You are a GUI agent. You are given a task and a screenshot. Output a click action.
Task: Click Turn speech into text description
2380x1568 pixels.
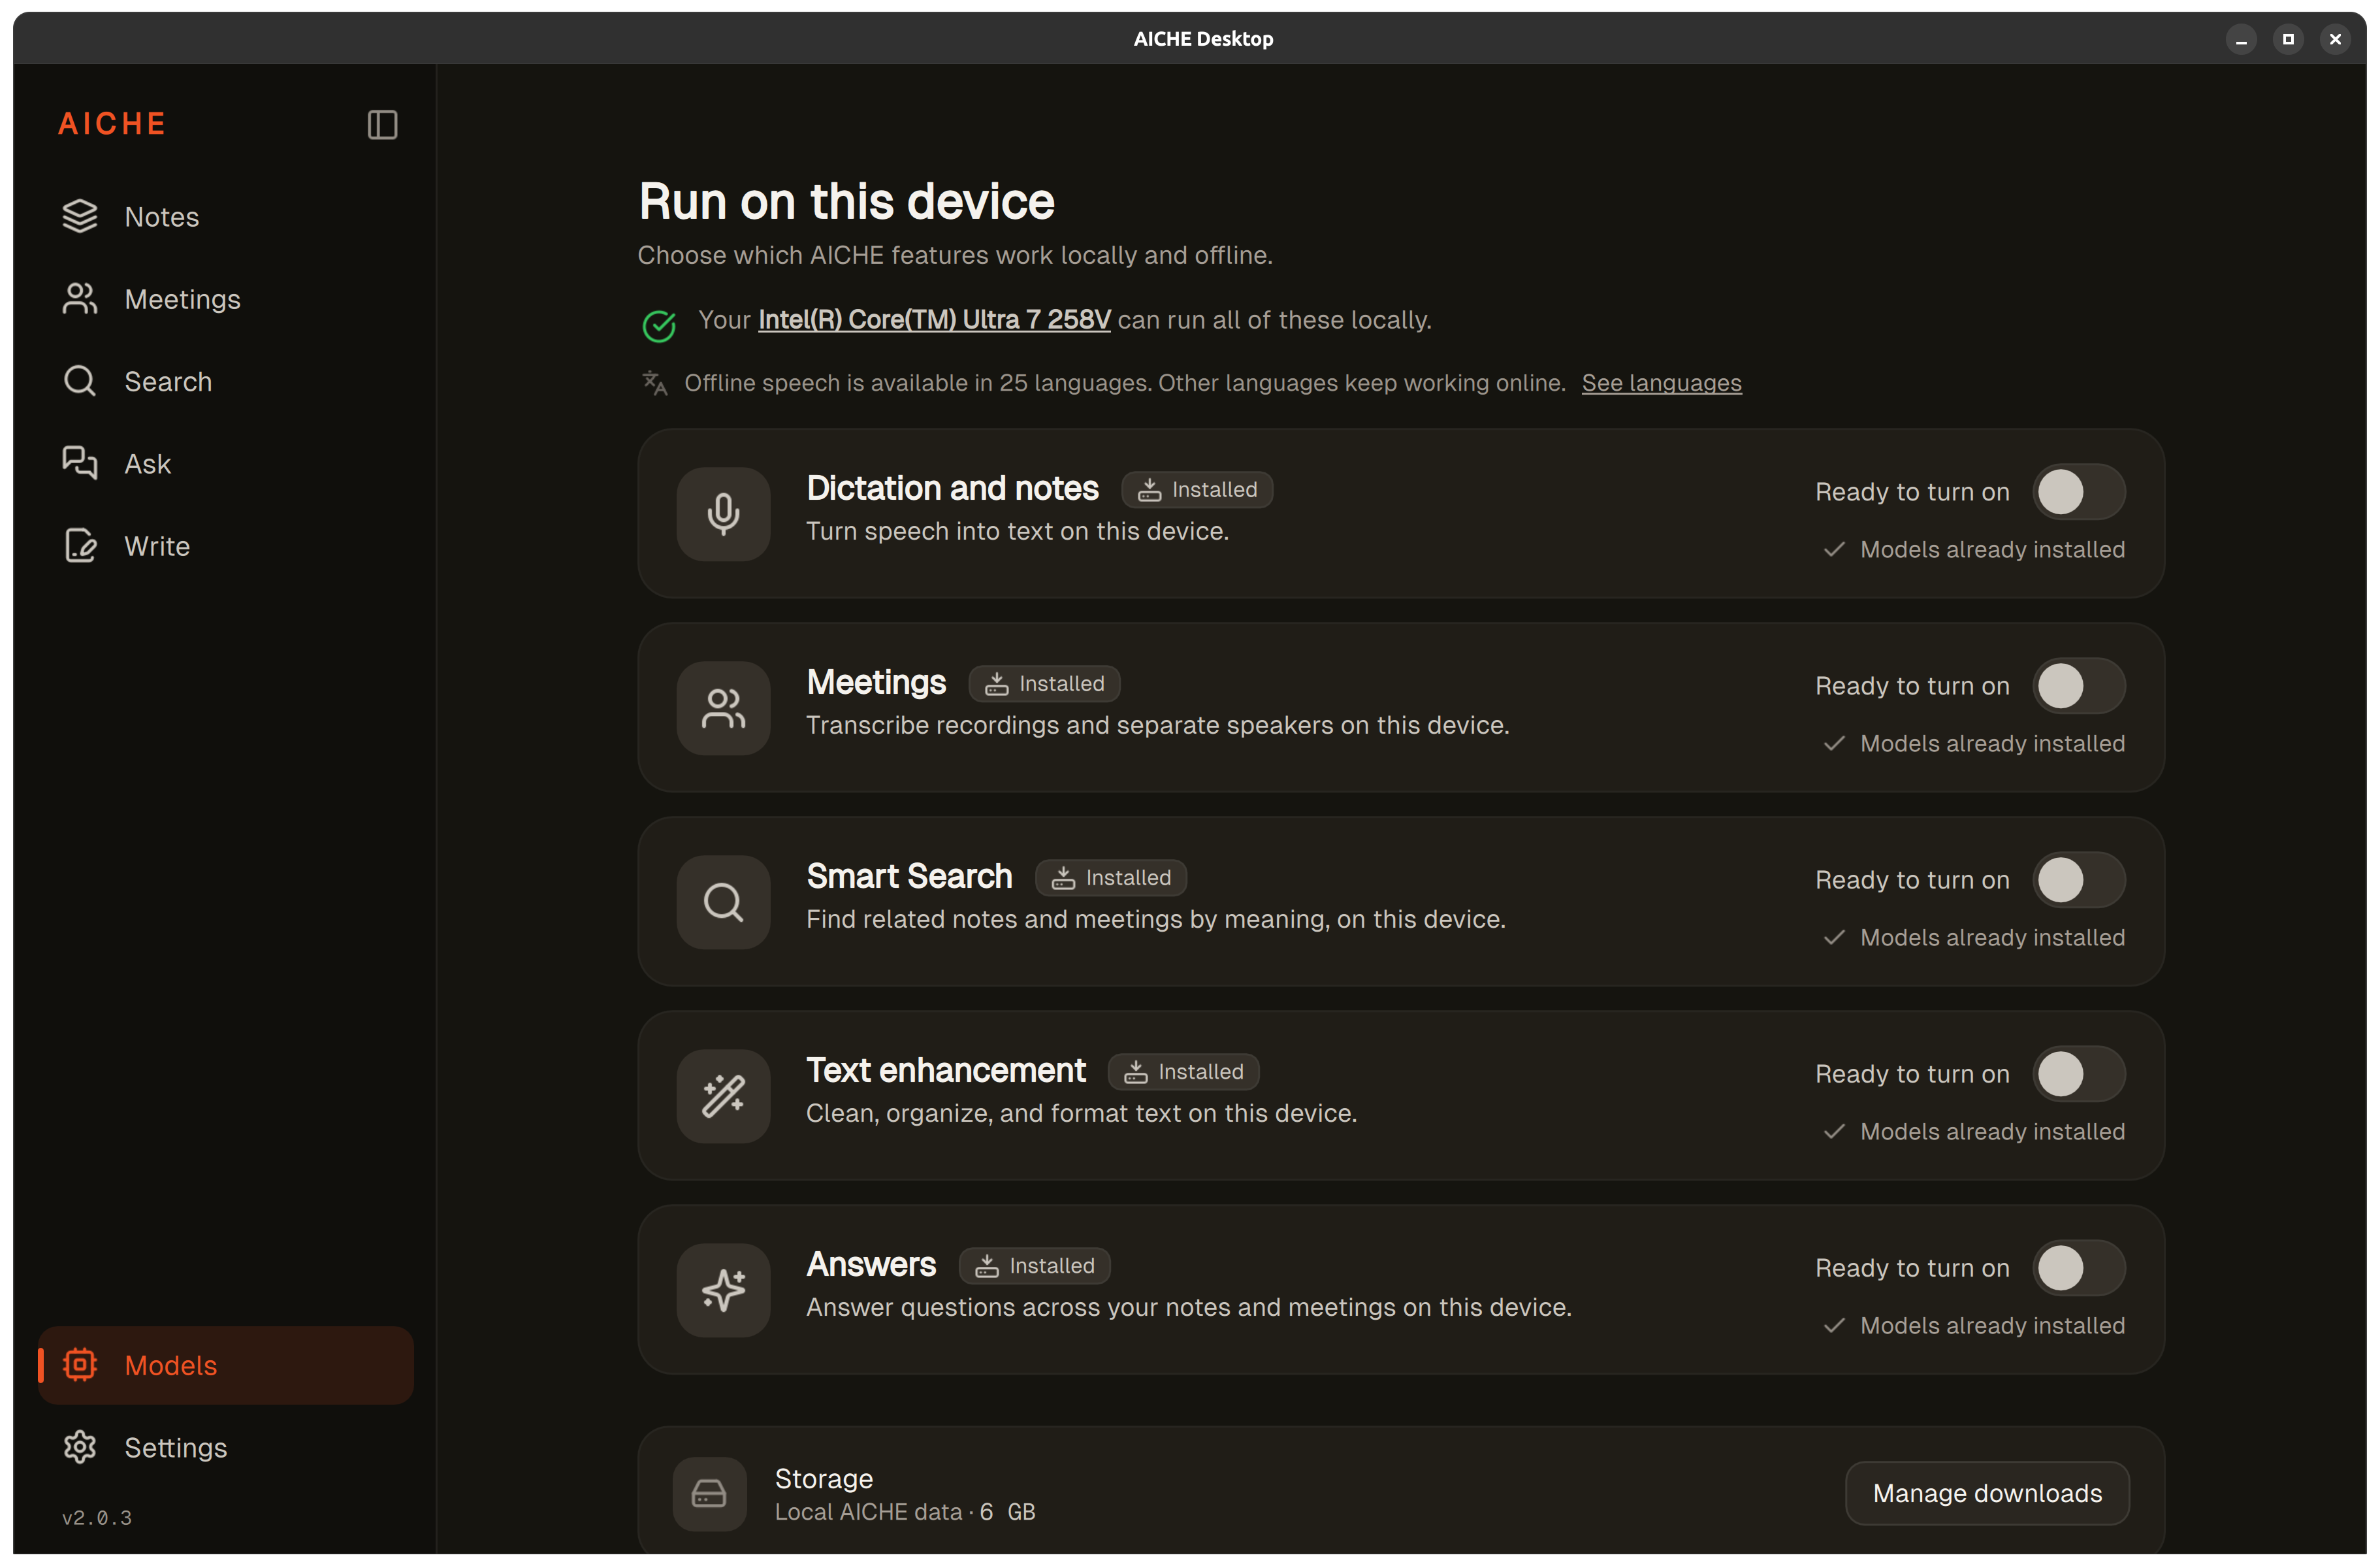1017,531
